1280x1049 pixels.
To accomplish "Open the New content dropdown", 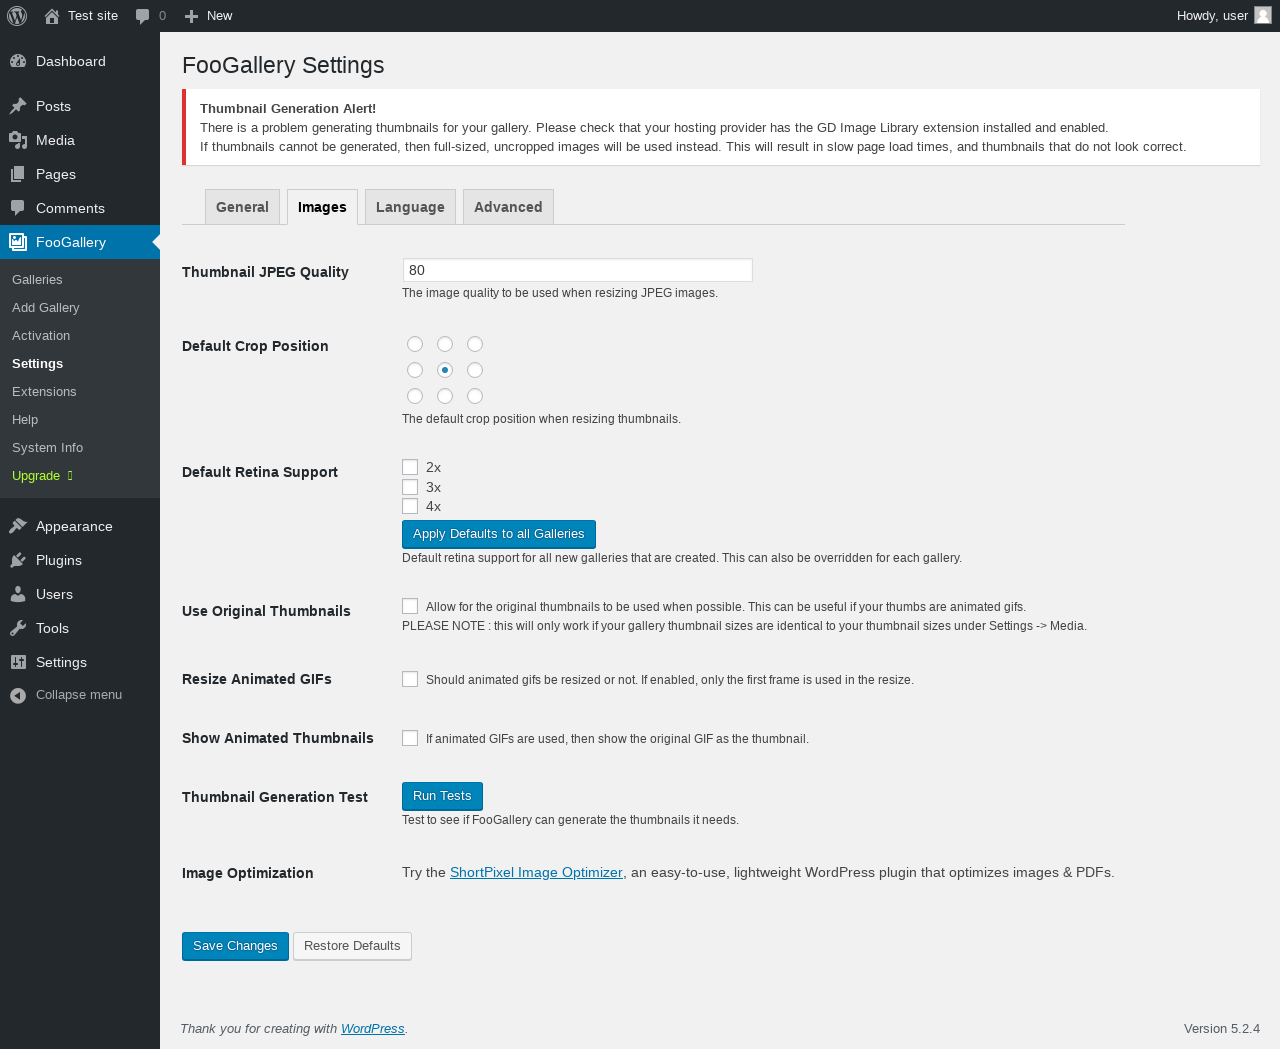I will [x=208, y=16].
